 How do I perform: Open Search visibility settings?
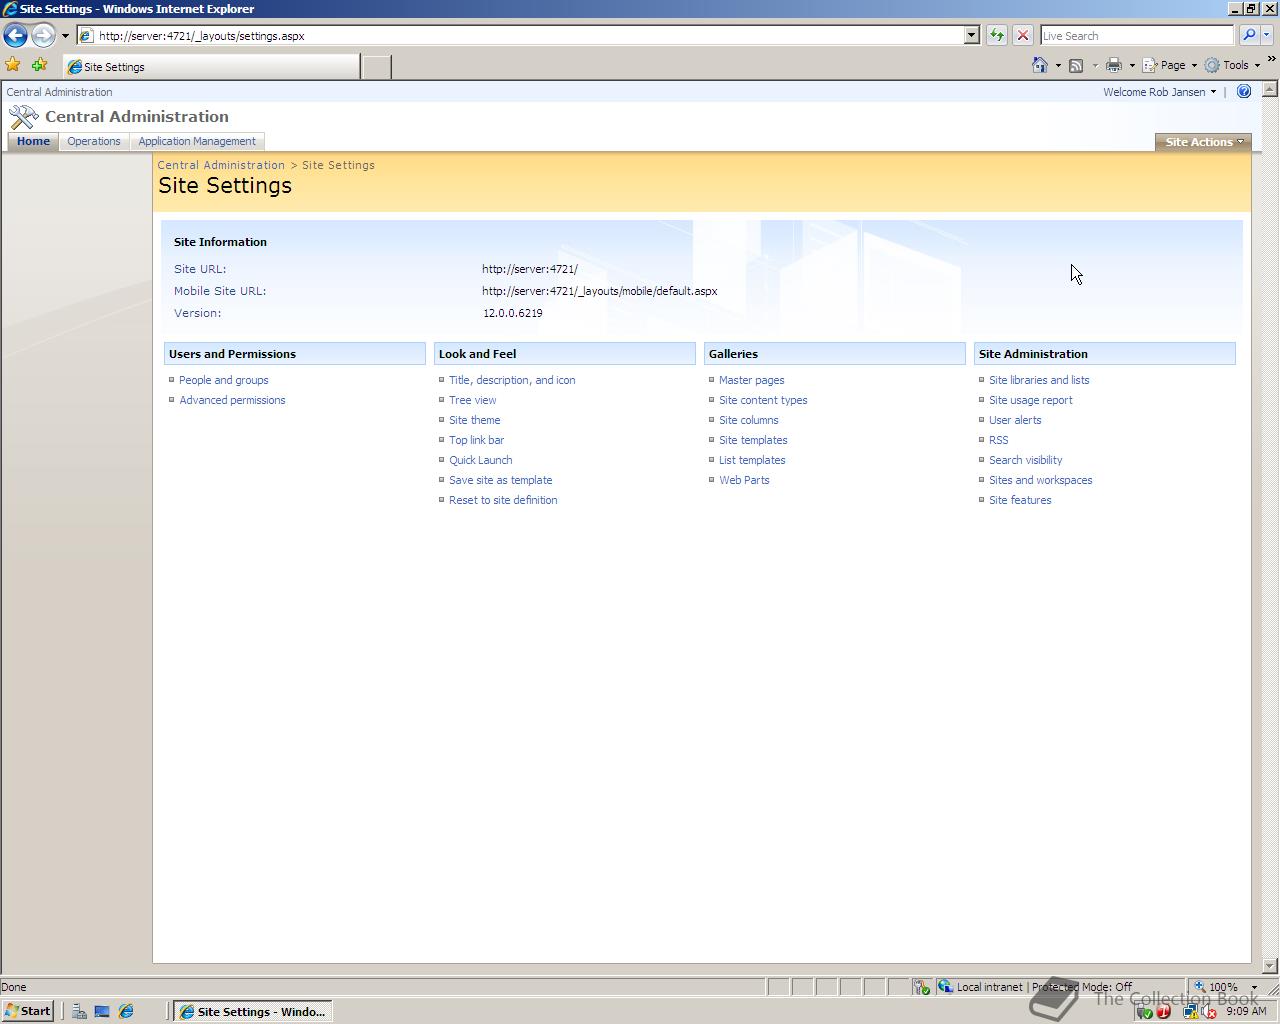pos(1026,460)
